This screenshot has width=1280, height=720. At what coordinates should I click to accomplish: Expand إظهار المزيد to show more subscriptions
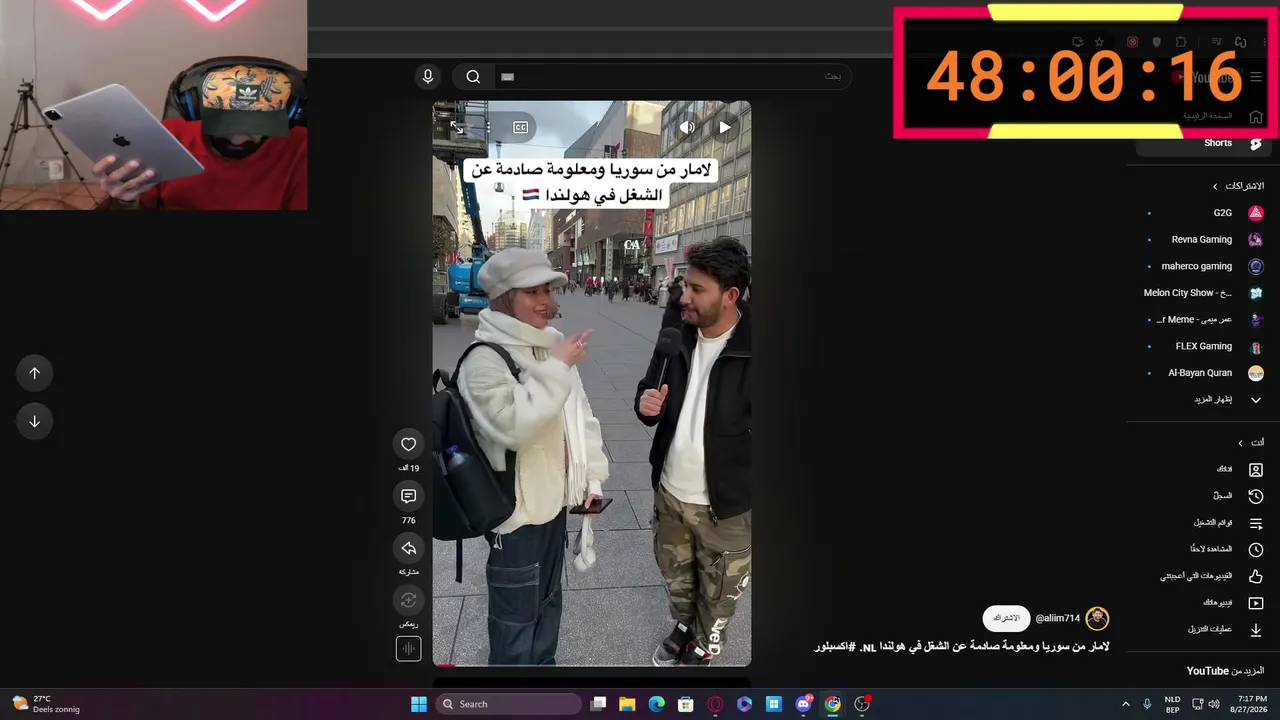1227,399
